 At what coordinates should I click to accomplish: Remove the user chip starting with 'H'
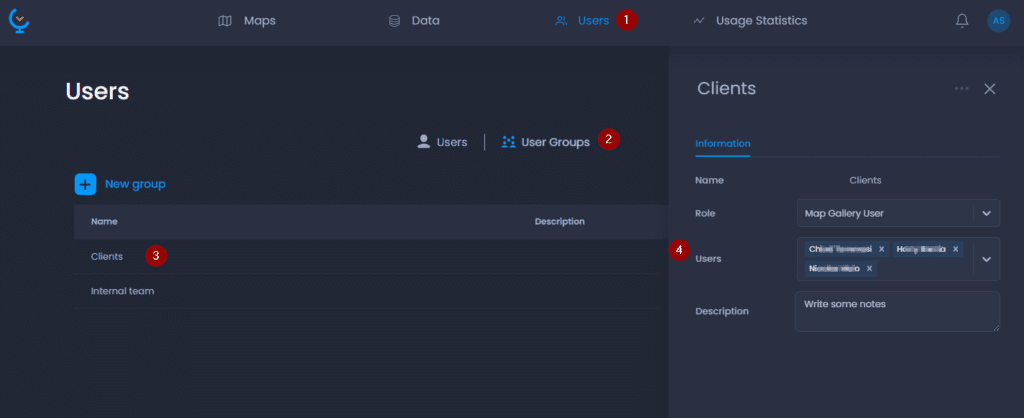955,249
